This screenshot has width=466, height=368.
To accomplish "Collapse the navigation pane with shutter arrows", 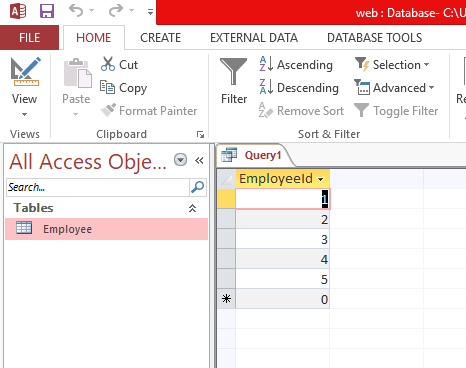I will [199, 161].
